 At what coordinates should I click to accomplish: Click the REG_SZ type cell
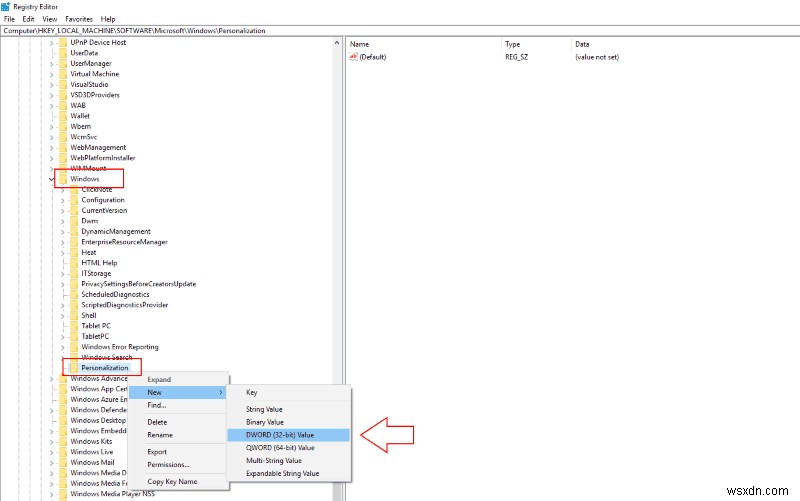(x=516, y=57)
